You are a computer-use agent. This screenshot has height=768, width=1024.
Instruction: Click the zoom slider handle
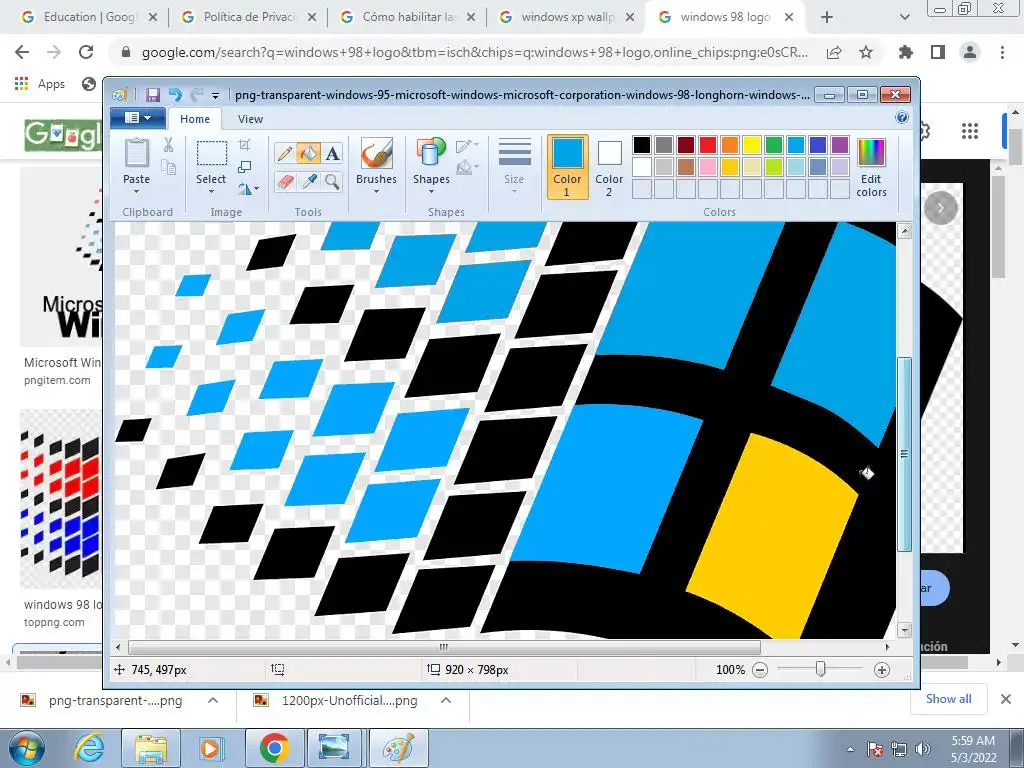click(821, 669)
